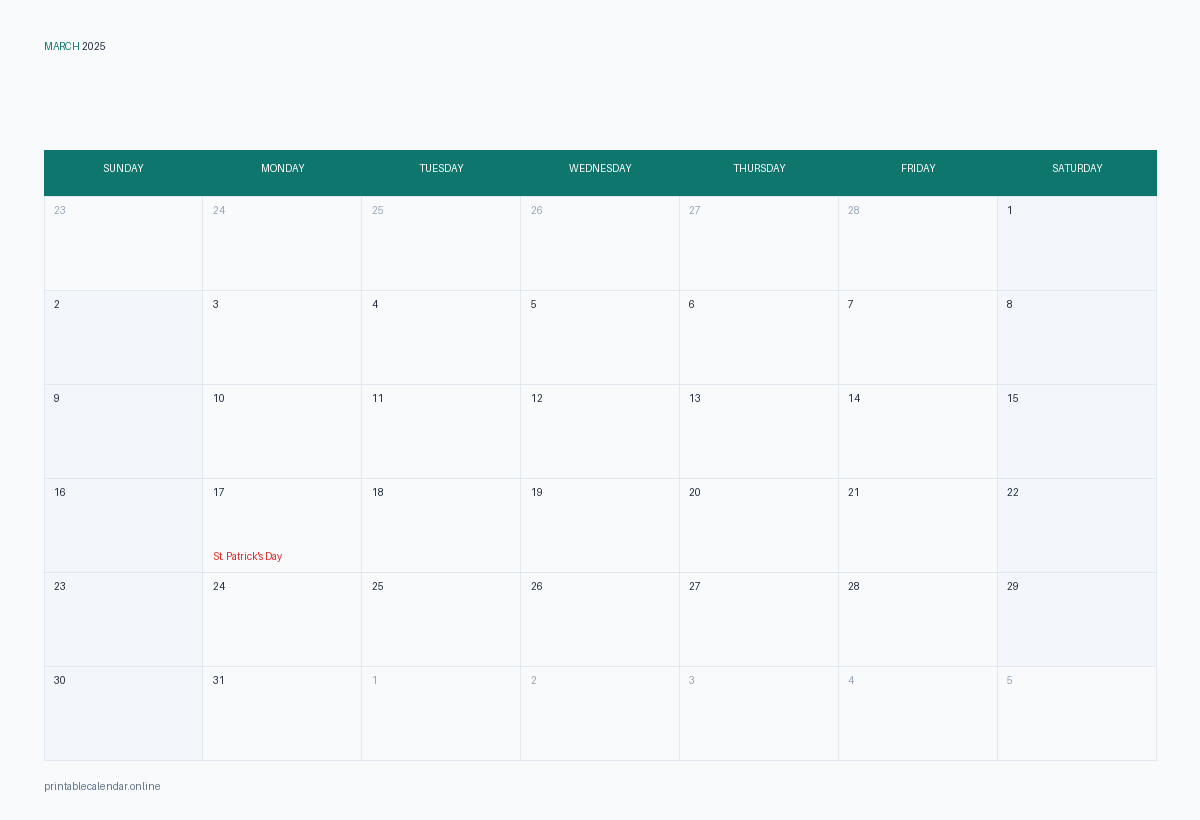This screenshot has height=820, width=1200.
Task: Click the dark March 26 under Wednesday
Action: coord(537,587)
